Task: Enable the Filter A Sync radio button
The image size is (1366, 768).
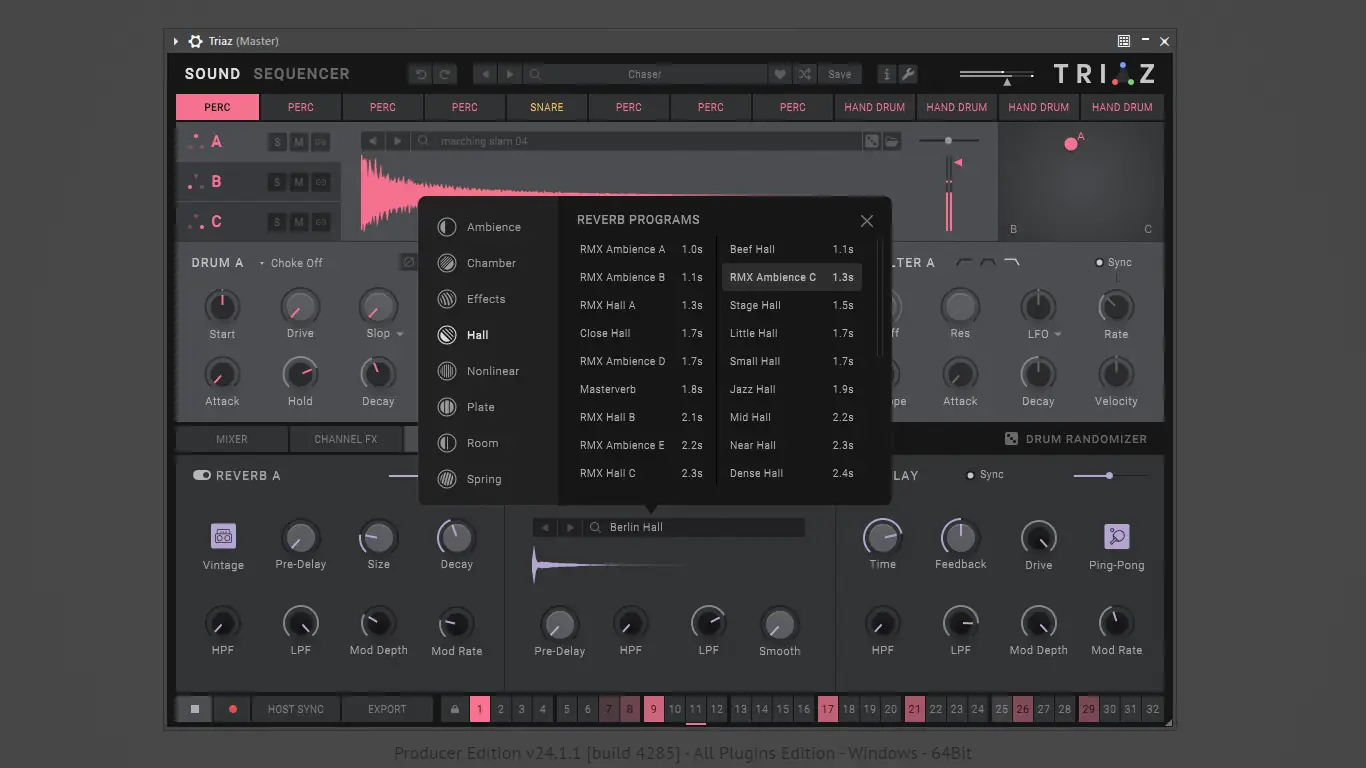Action: point(1099,263)
